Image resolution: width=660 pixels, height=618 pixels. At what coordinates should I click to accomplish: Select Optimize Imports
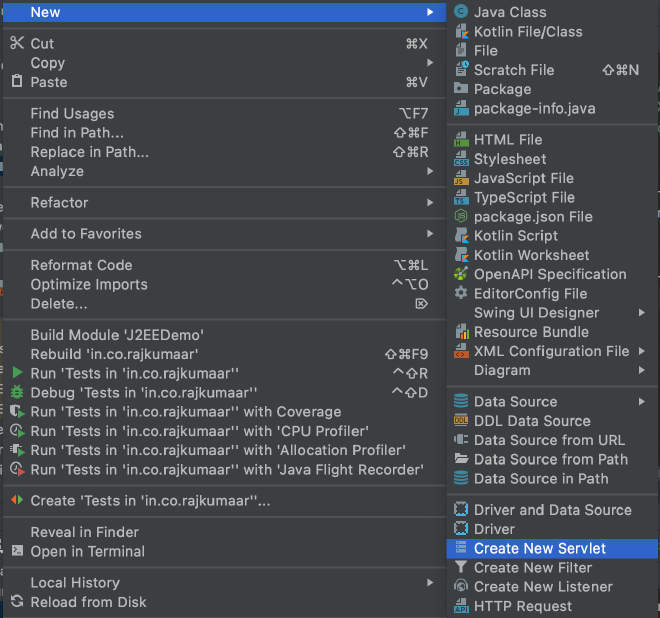coord(224,284)
